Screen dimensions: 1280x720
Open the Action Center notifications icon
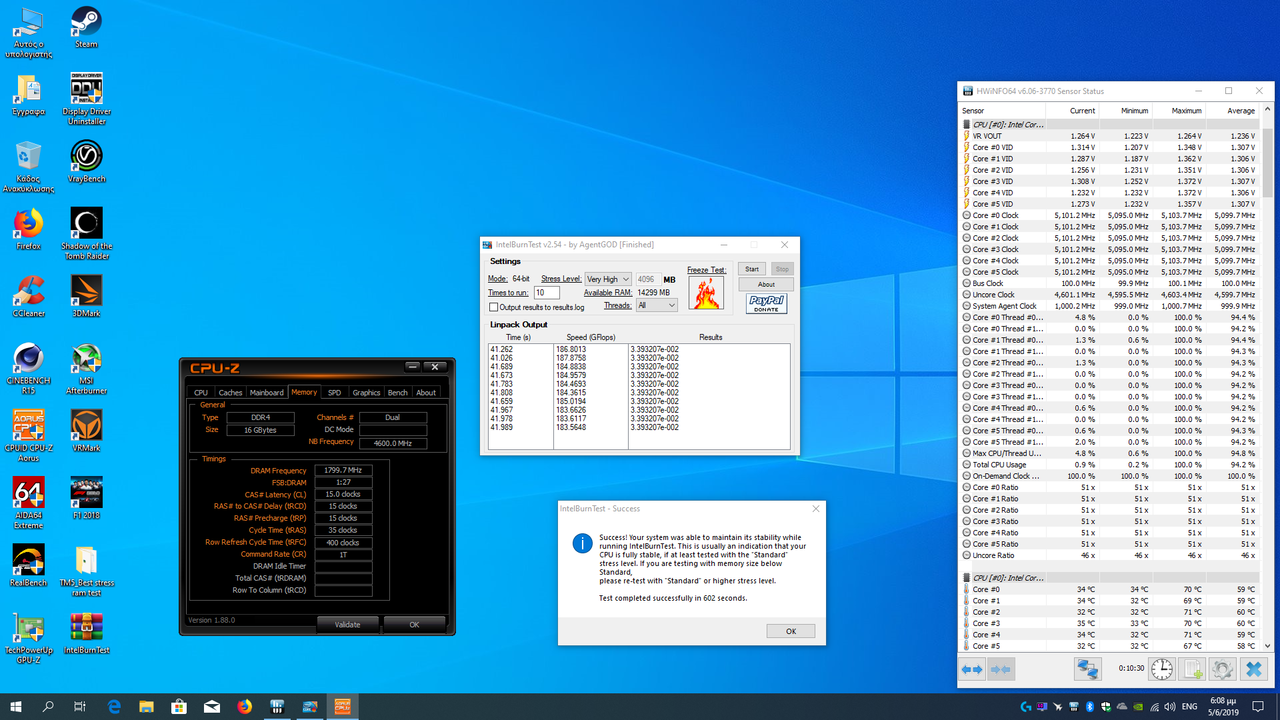pyautogui.click(x=1259, y=706)
